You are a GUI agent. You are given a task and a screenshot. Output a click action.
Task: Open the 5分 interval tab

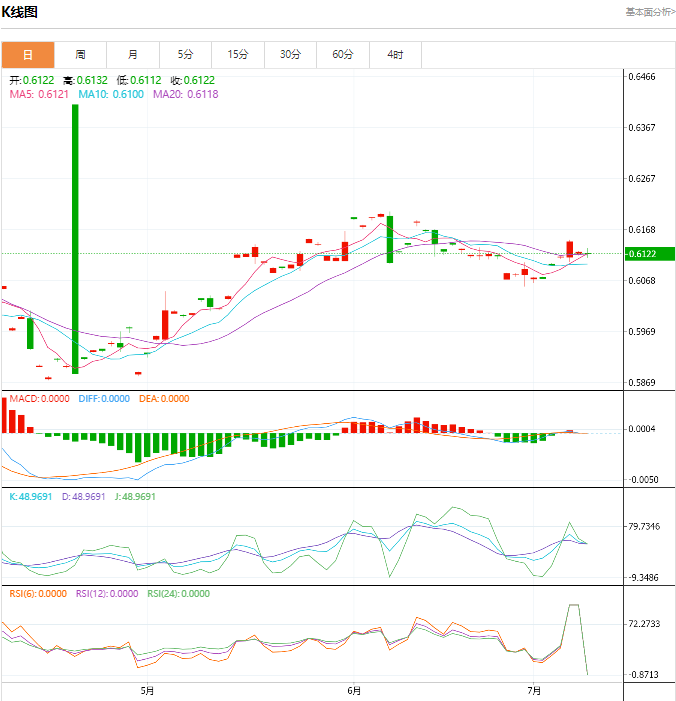tap(185, 55)
